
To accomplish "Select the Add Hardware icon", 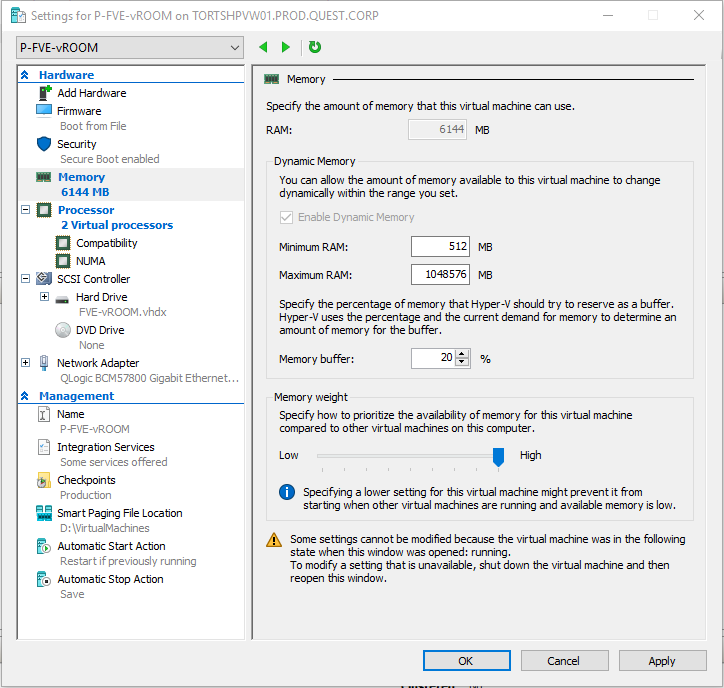I will (x=44, y=93).
